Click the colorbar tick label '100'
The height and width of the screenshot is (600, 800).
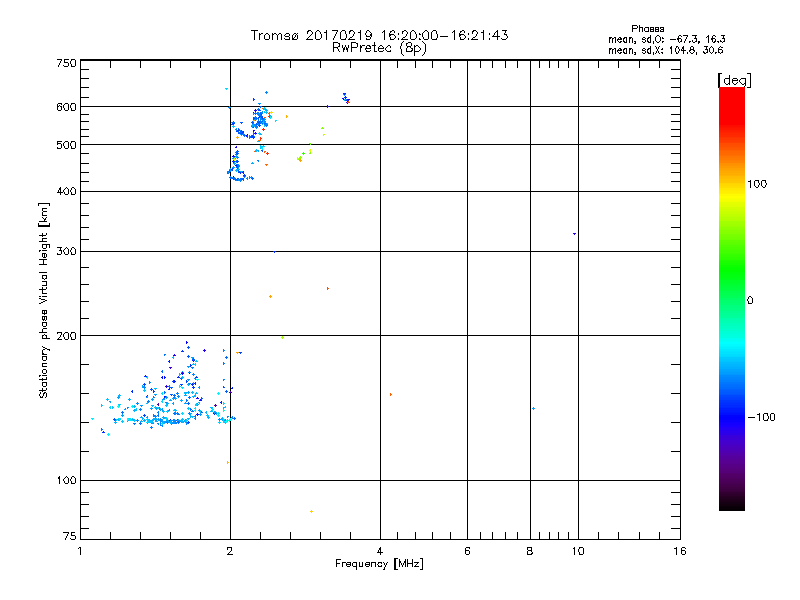tap(757, 184)
